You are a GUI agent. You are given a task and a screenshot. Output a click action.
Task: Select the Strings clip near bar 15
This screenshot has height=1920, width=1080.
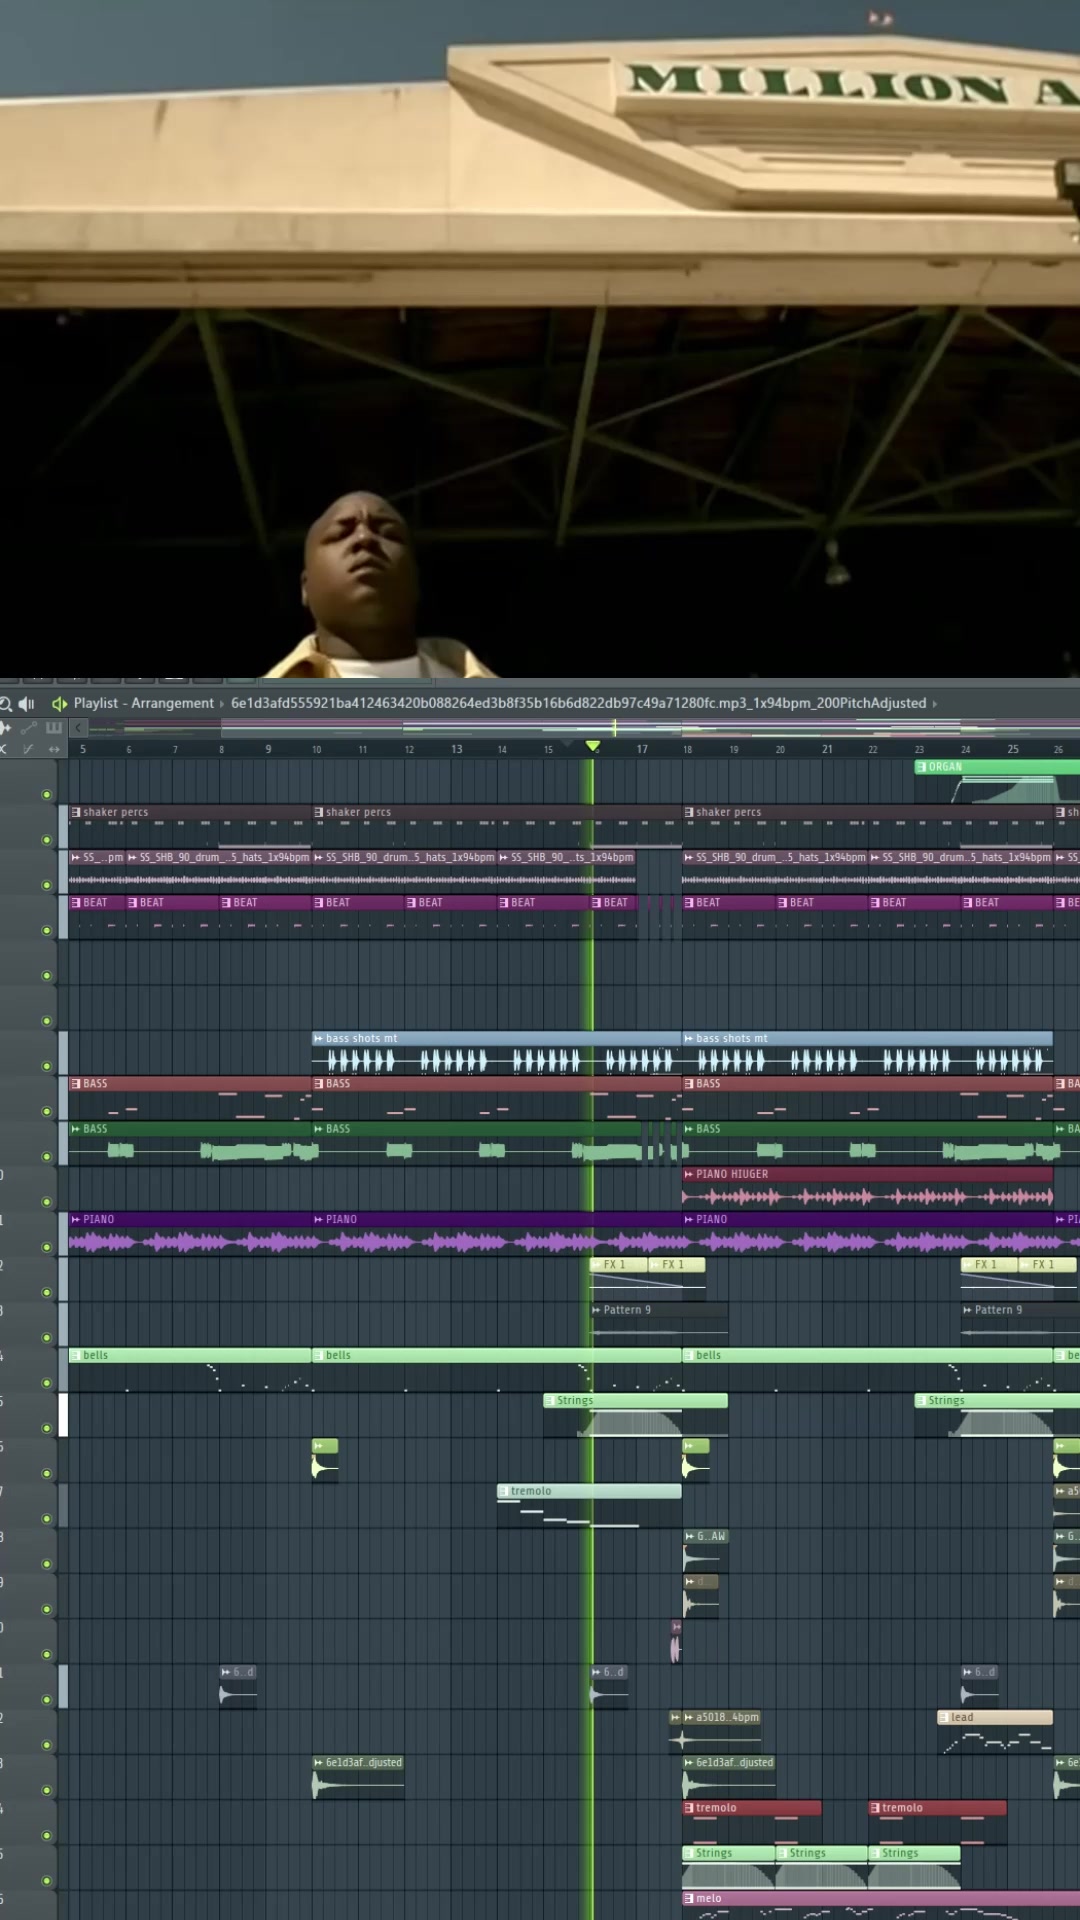pos(635,1415)
